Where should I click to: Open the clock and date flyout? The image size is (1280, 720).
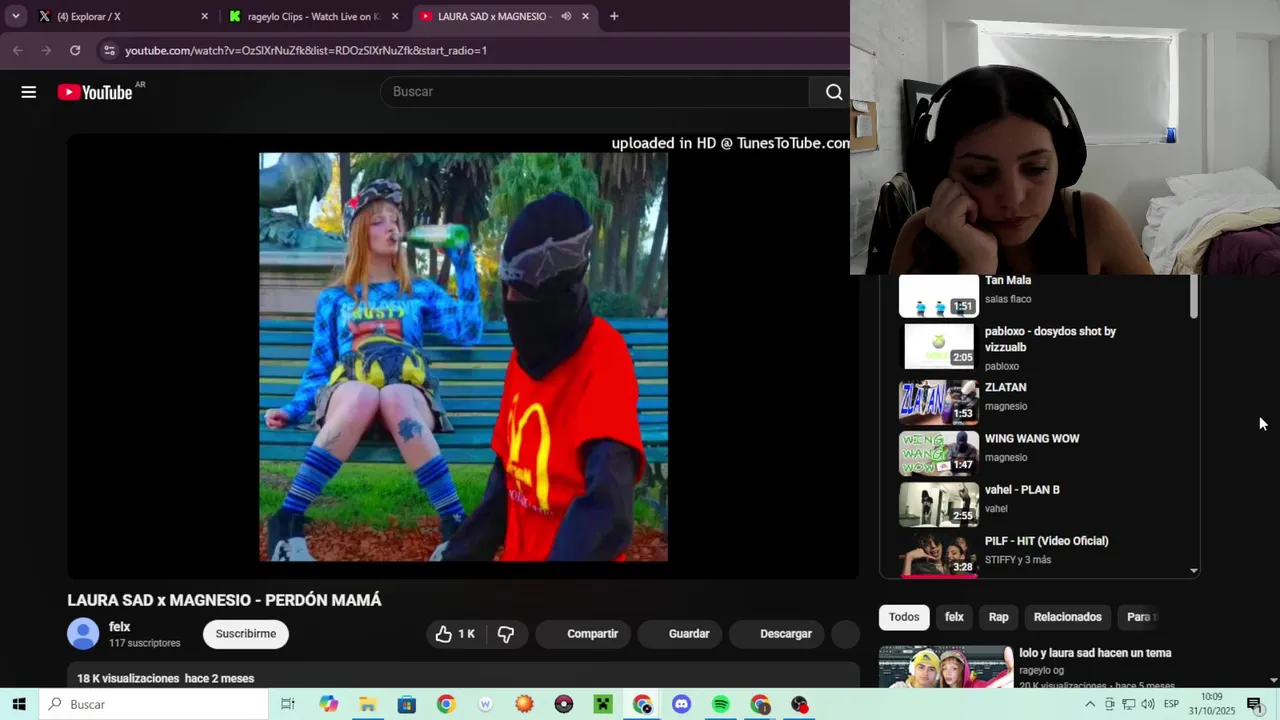coord(1212,704)
